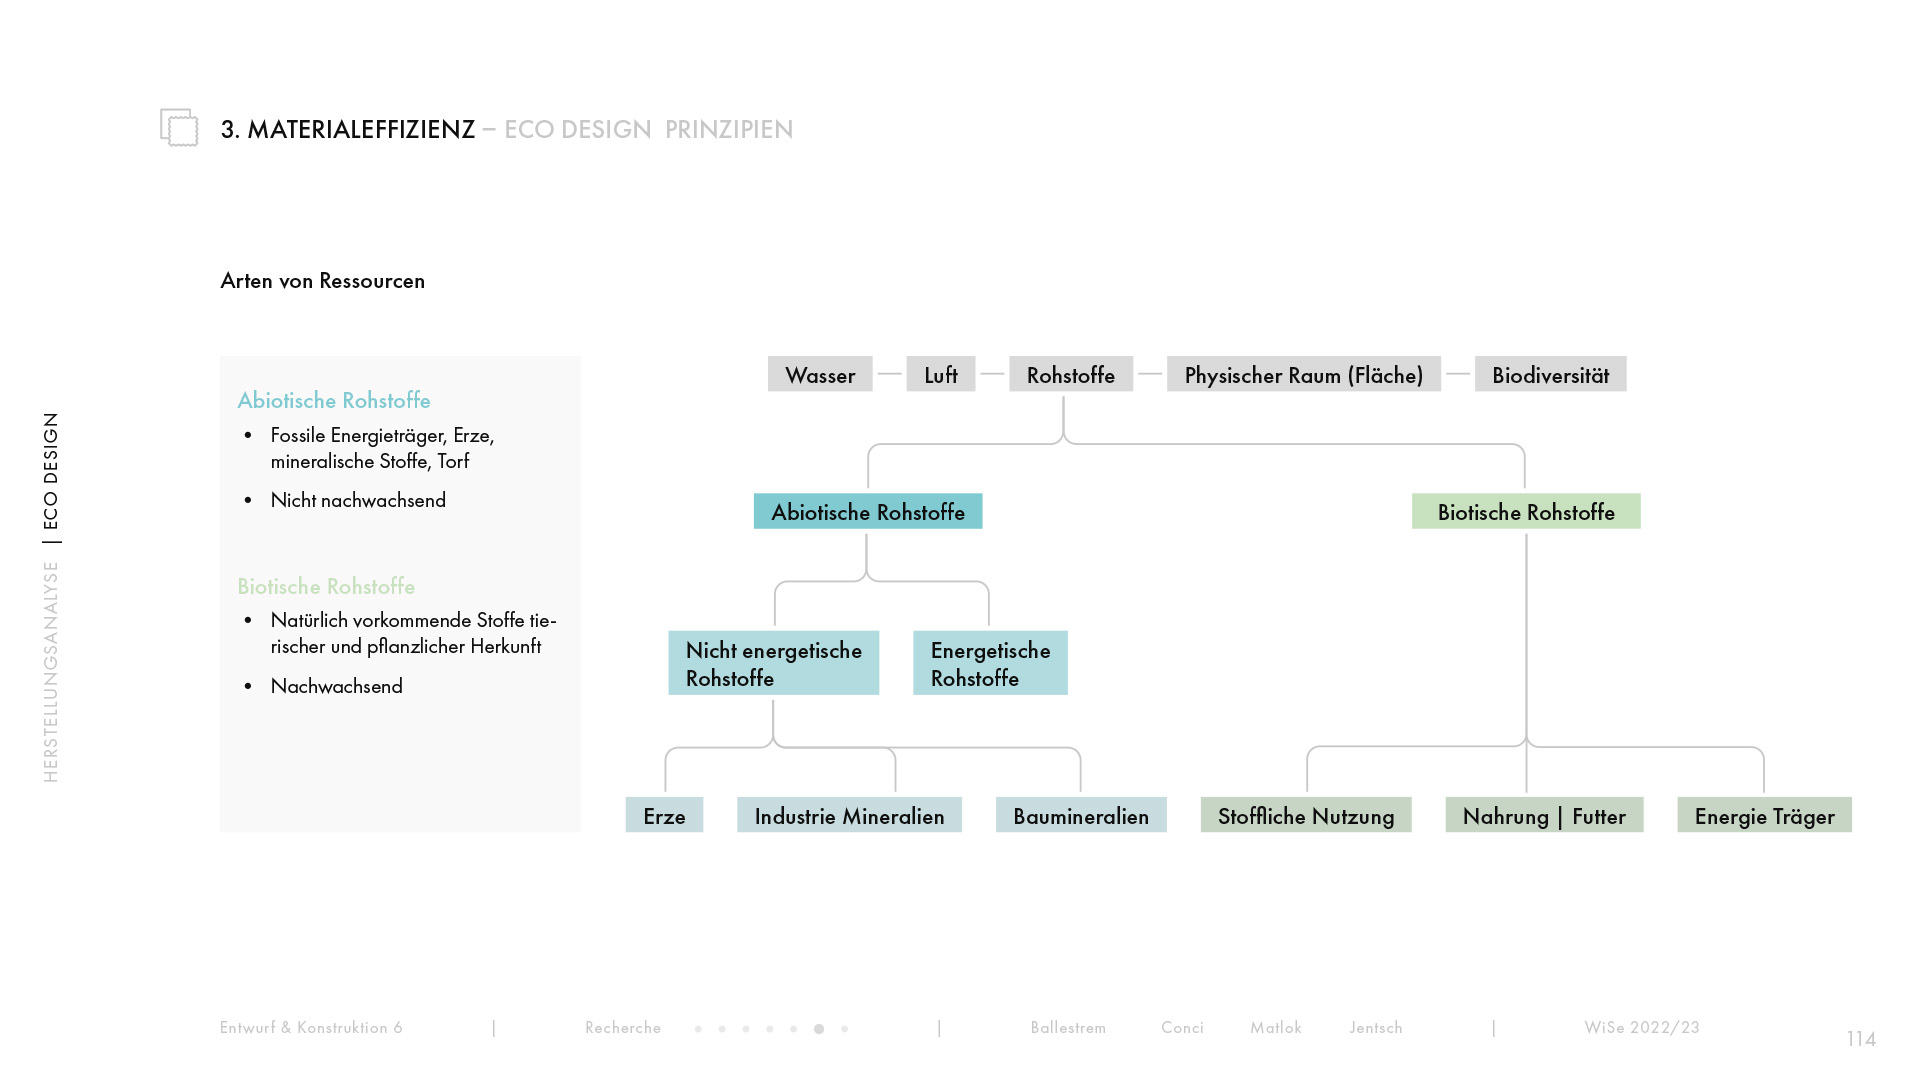This screenshot has height=1080, width=1920.
Task: Click the last progress dot in footer
Action: [x=844, y=1028]
